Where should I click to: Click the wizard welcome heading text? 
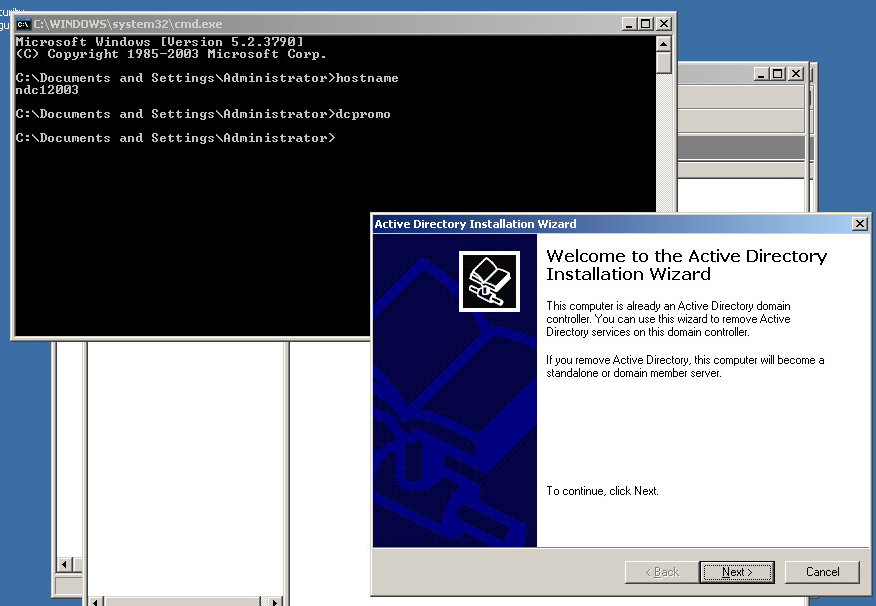pos(687,265)
